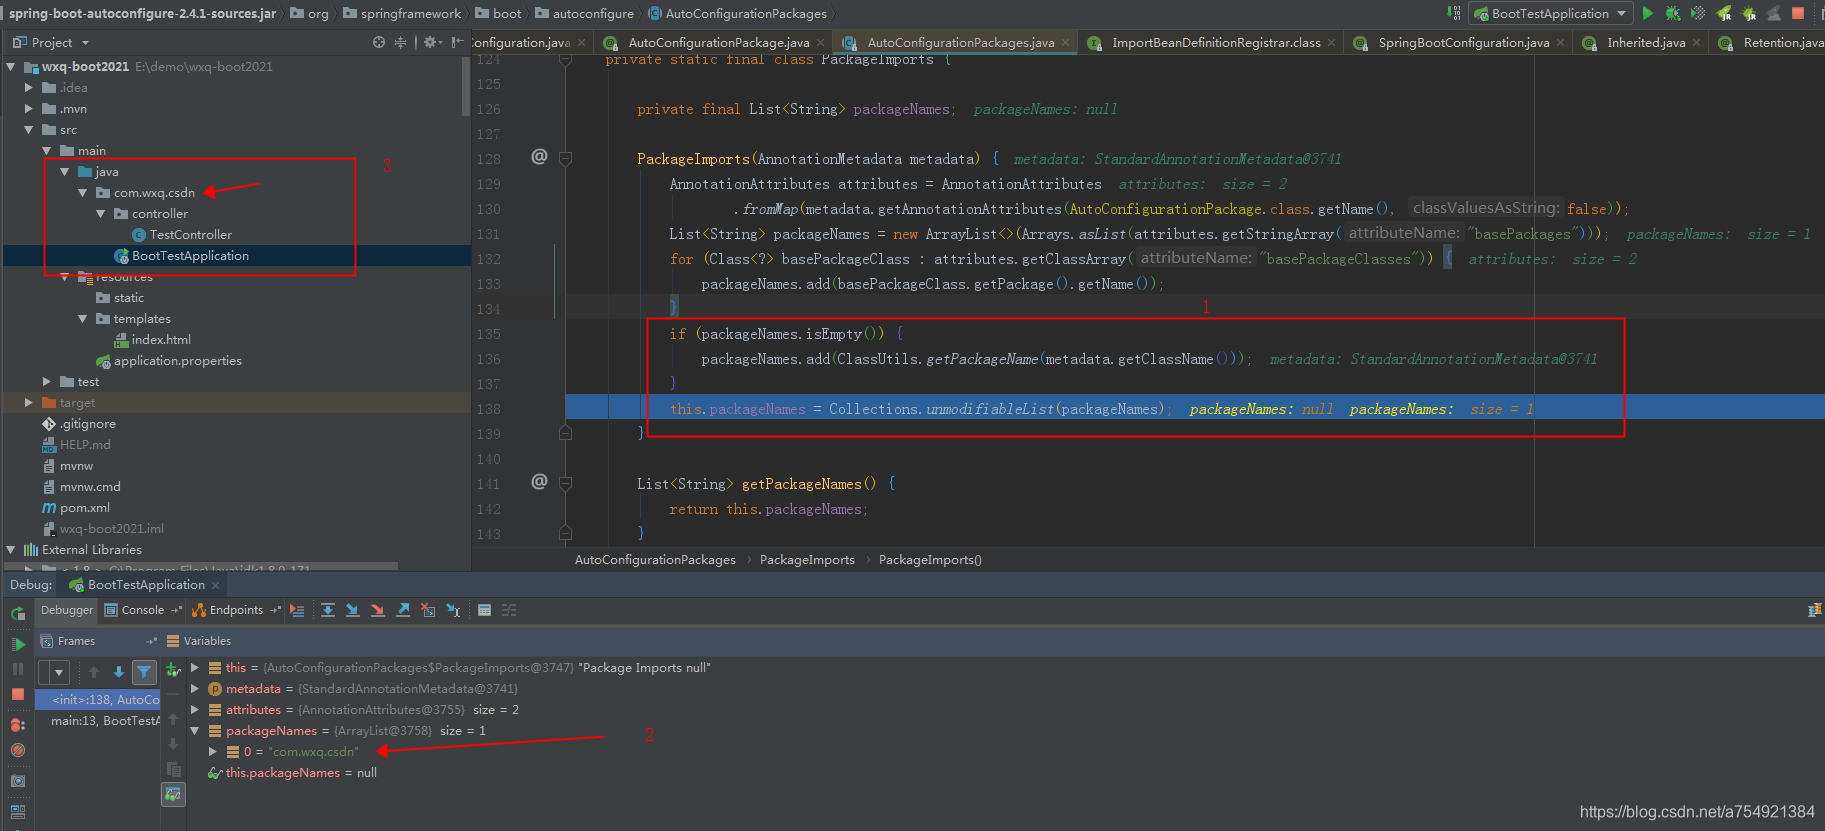Click the AutoConfigurationPackages breadcrumb below the editor

pyautogui.click(x=655, y=560)
